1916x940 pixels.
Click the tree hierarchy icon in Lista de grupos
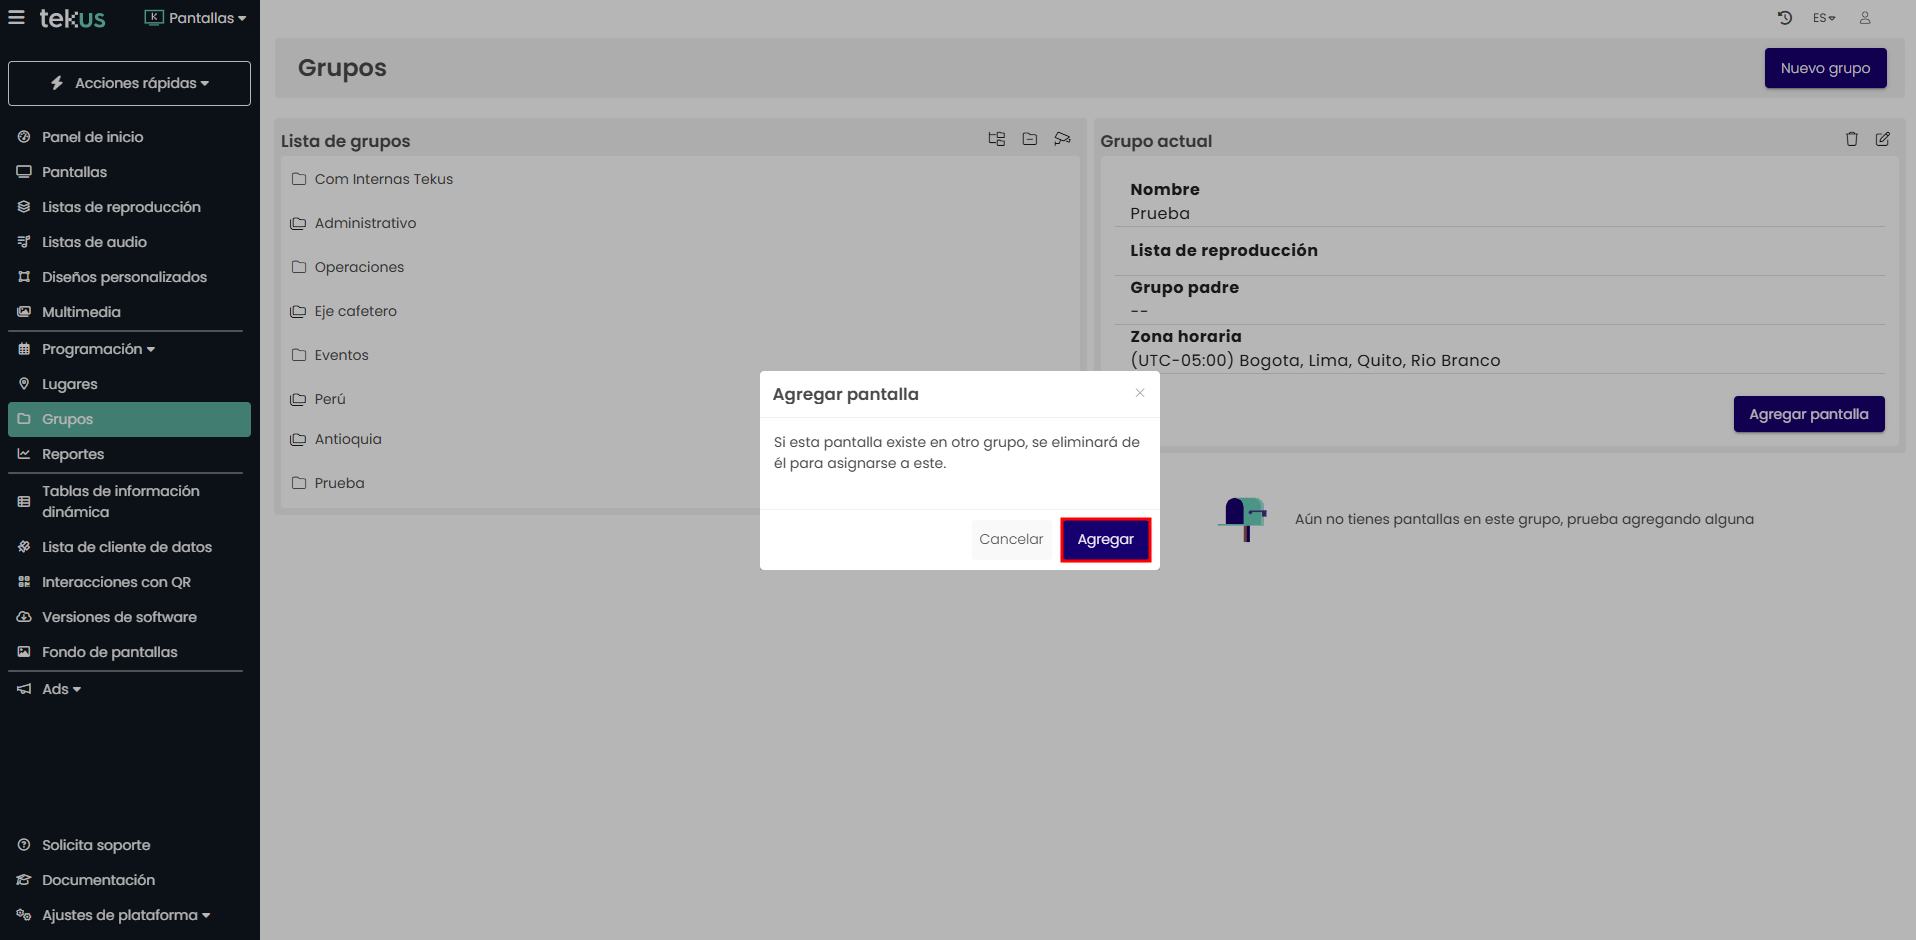click(x=996, y=139)
